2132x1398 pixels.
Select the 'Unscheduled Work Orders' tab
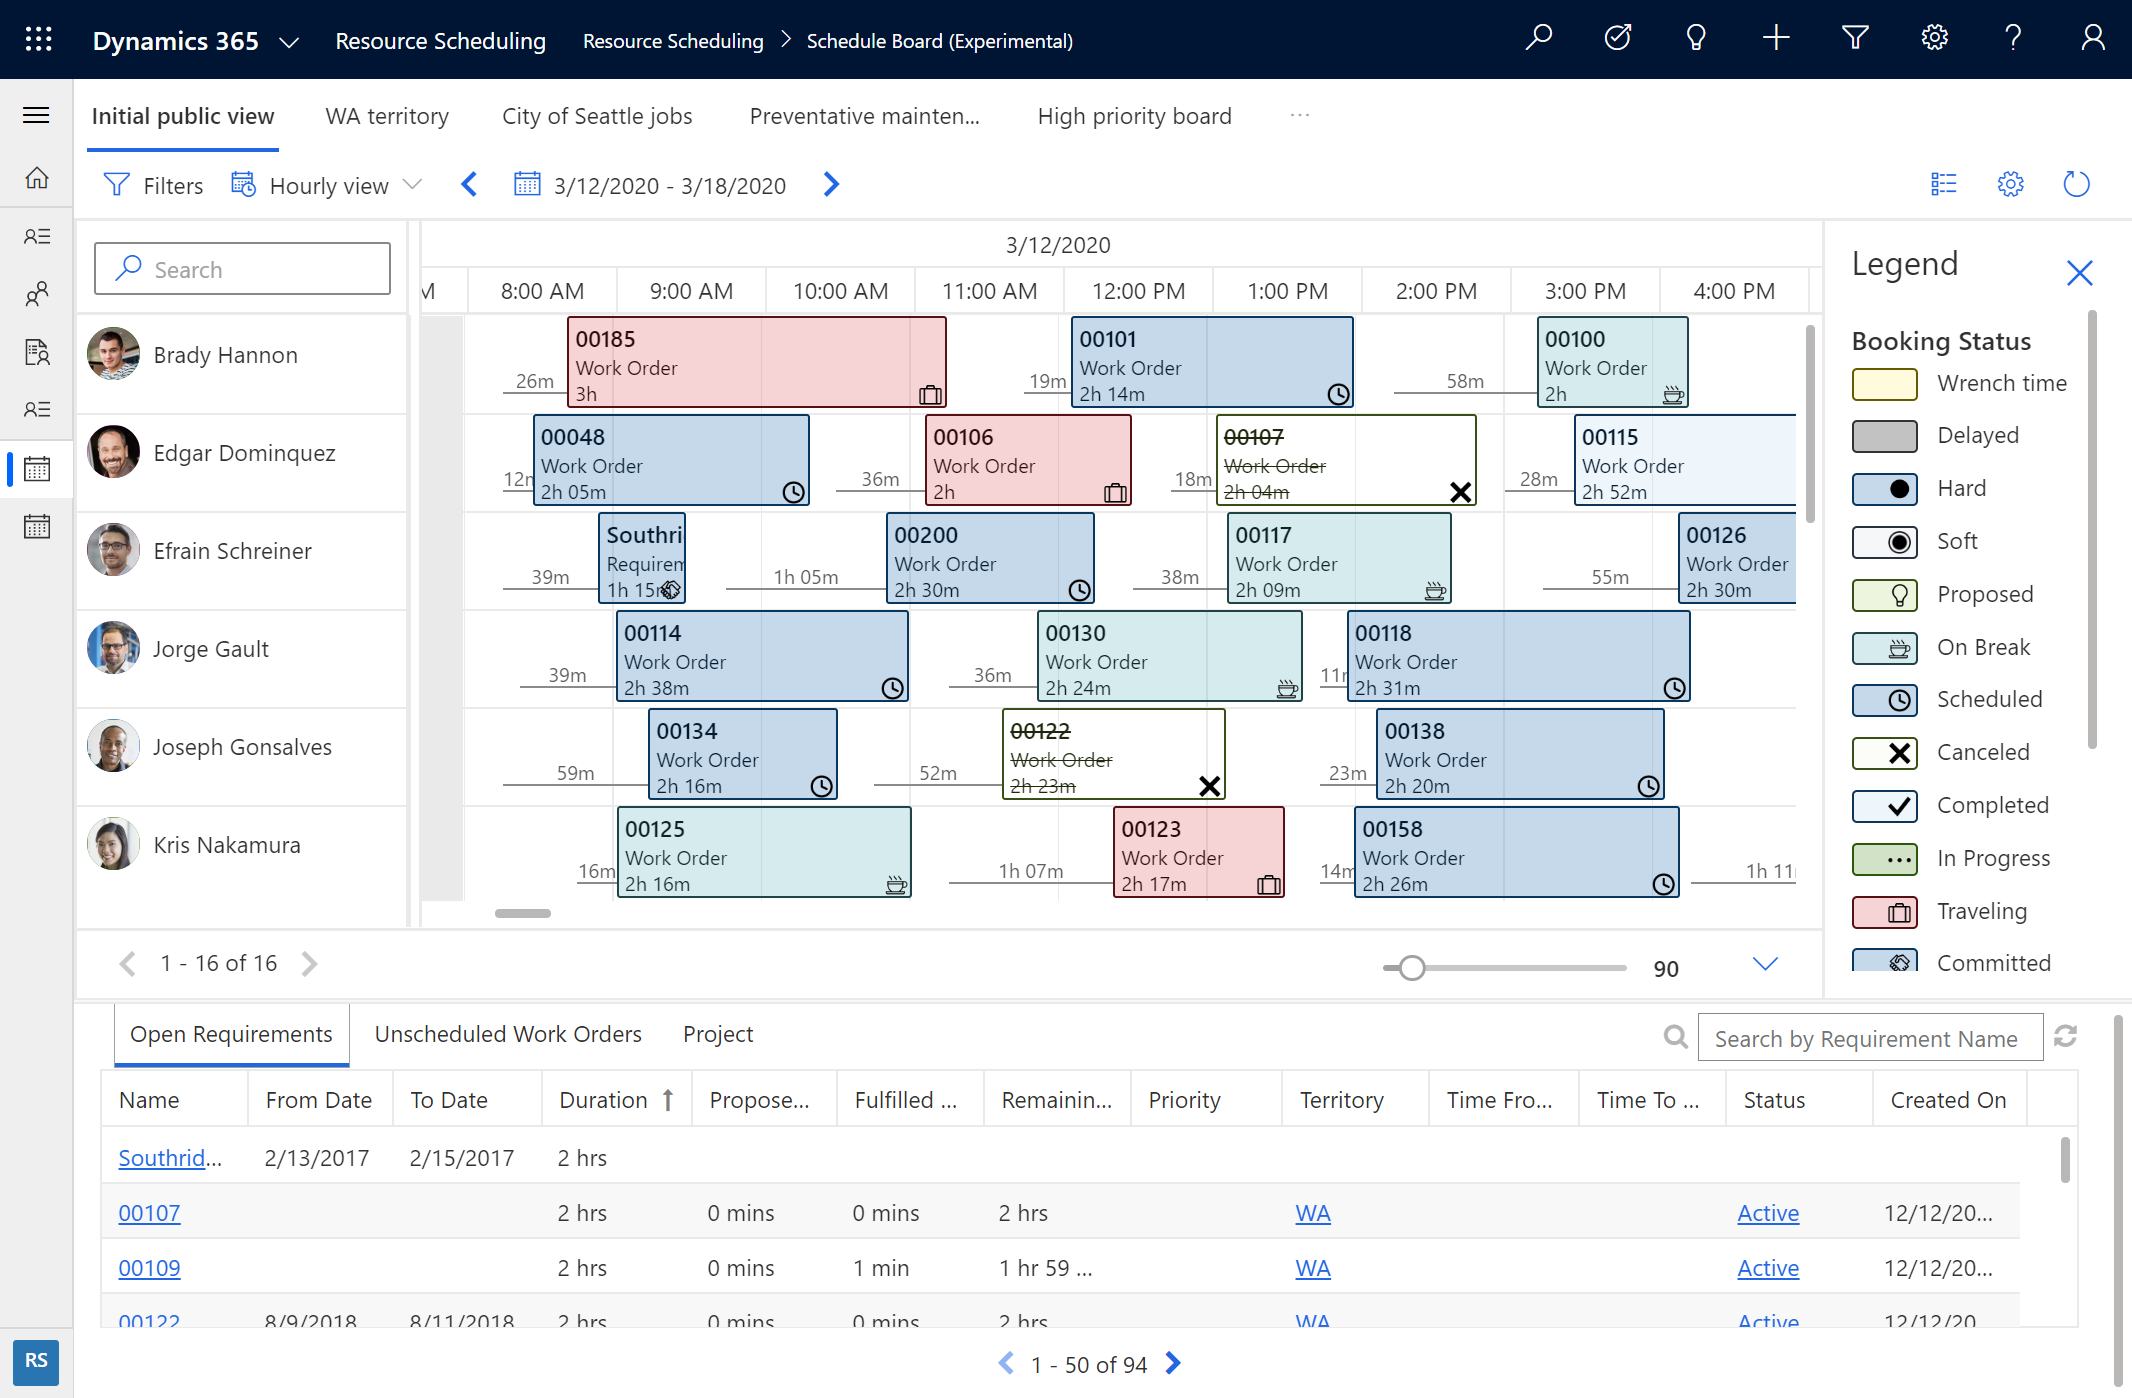[x=508, y=1033]
